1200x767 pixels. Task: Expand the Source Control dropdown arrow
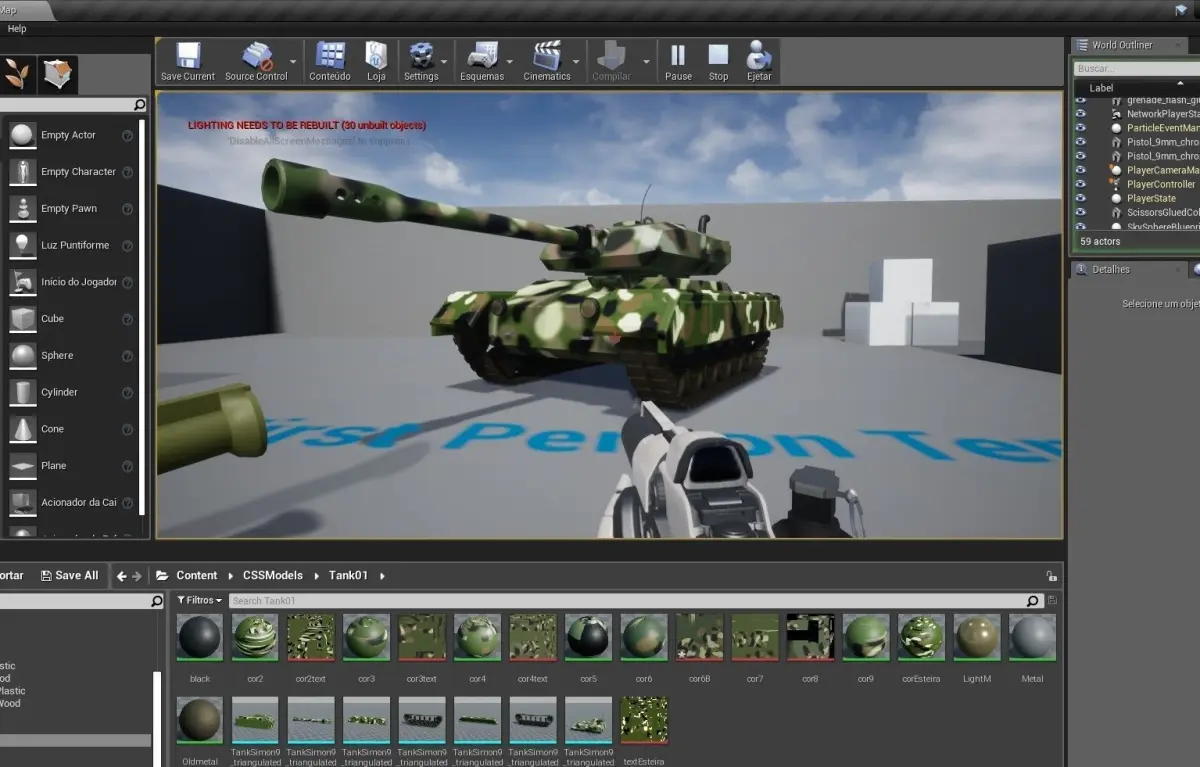coord(293,62)
